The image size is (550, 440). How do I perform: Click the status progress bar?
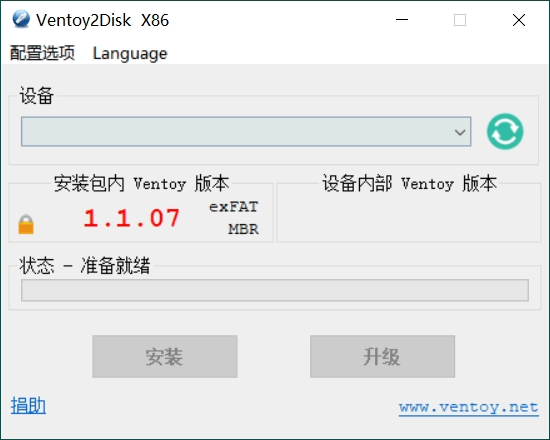pyautogui.click(x=275, y=290)
